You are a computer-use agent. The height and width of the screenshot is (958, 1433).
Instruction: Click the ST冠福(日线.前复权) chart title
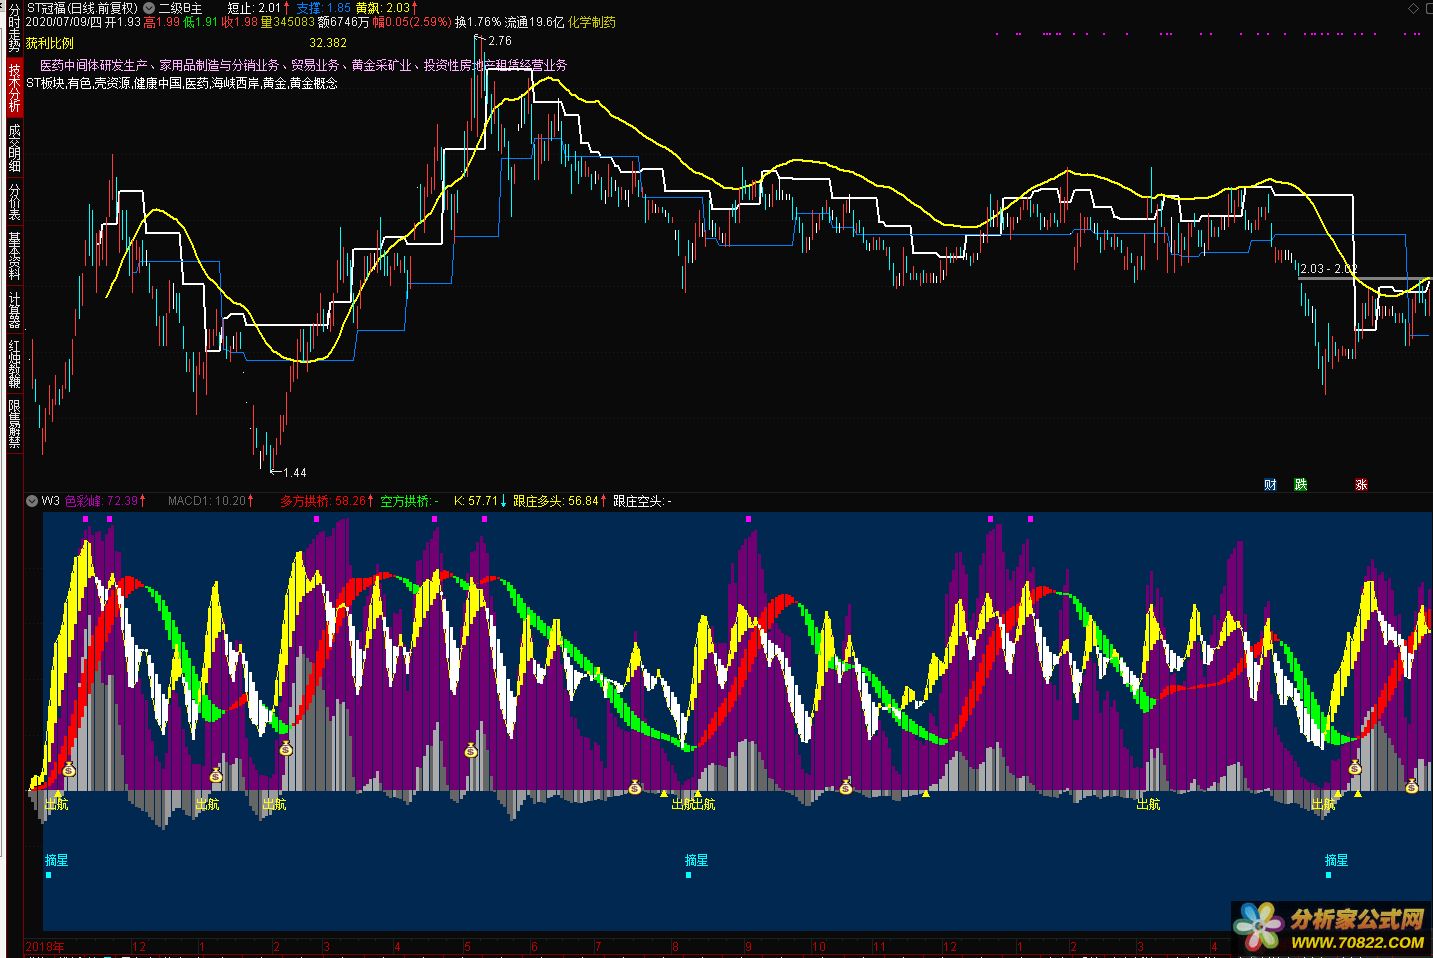coord(83,7)
